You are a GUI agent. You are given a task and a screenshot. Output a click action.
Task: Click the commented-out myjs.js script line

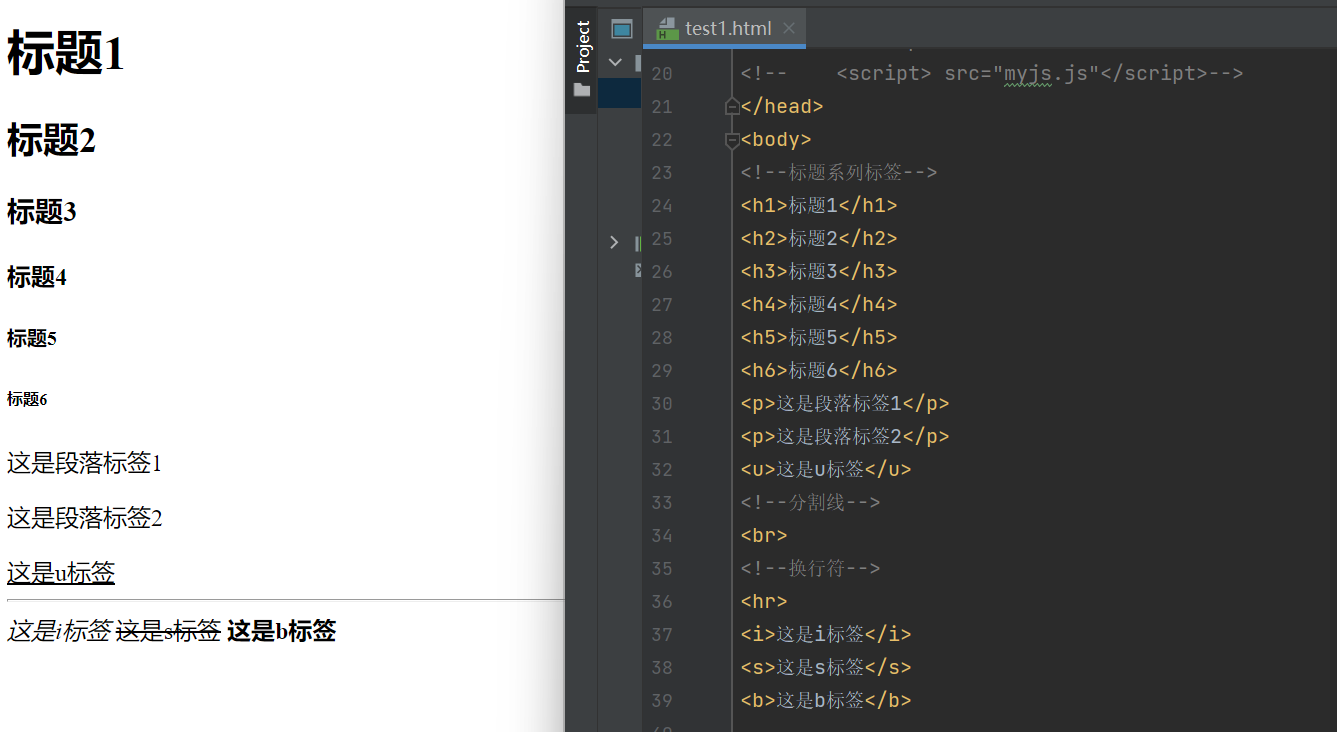click(x=991, y=73)
